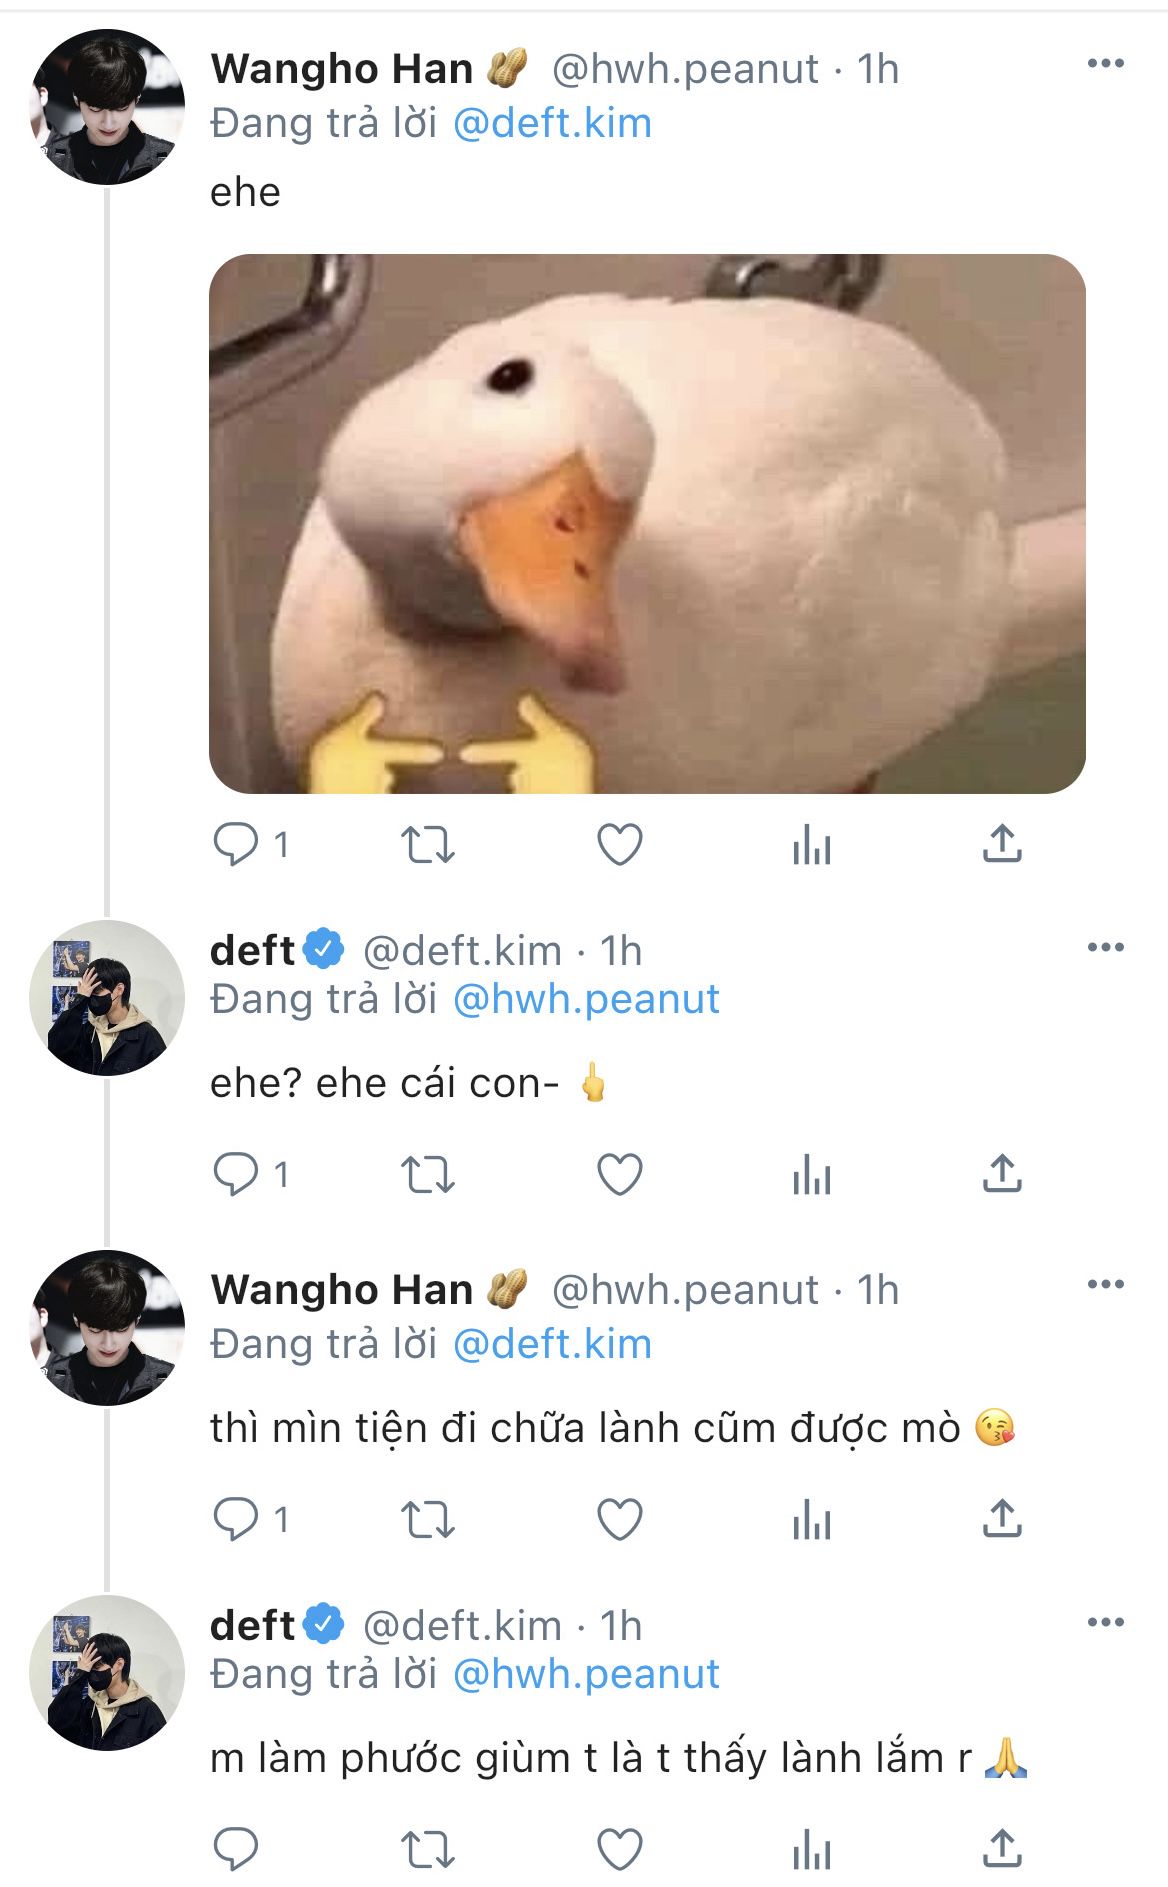Open more options on the duck image tweet
The height and width of the screenshot is (1887, 1168).
[1105, 64]
